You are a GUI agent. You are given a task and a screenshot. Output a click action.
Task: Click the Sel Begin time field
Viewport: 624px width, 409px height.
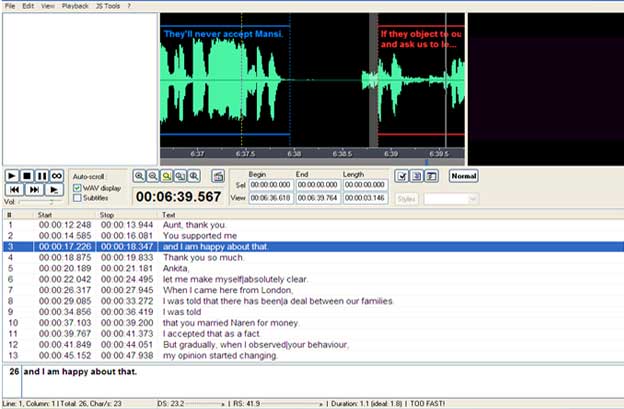click(x=269, y=185)
